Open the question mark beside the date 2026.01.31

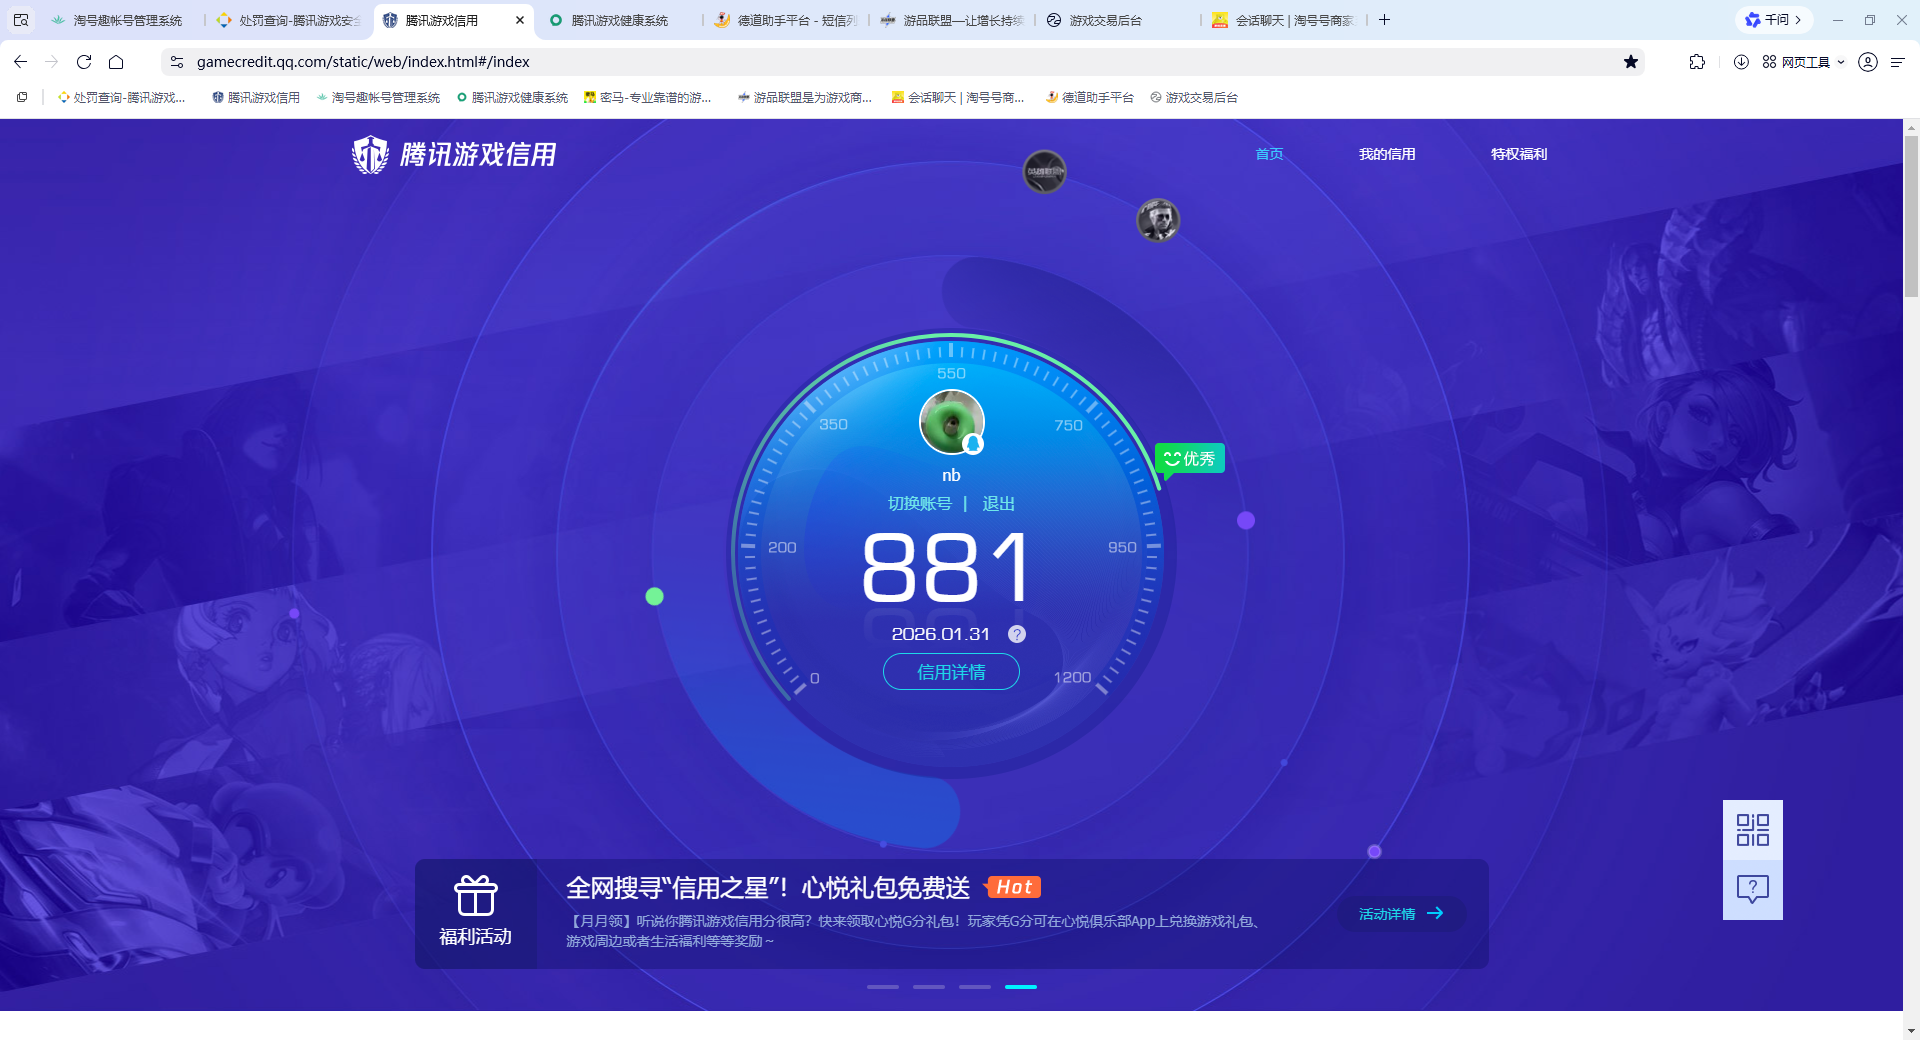click(x=1017, y=633)
